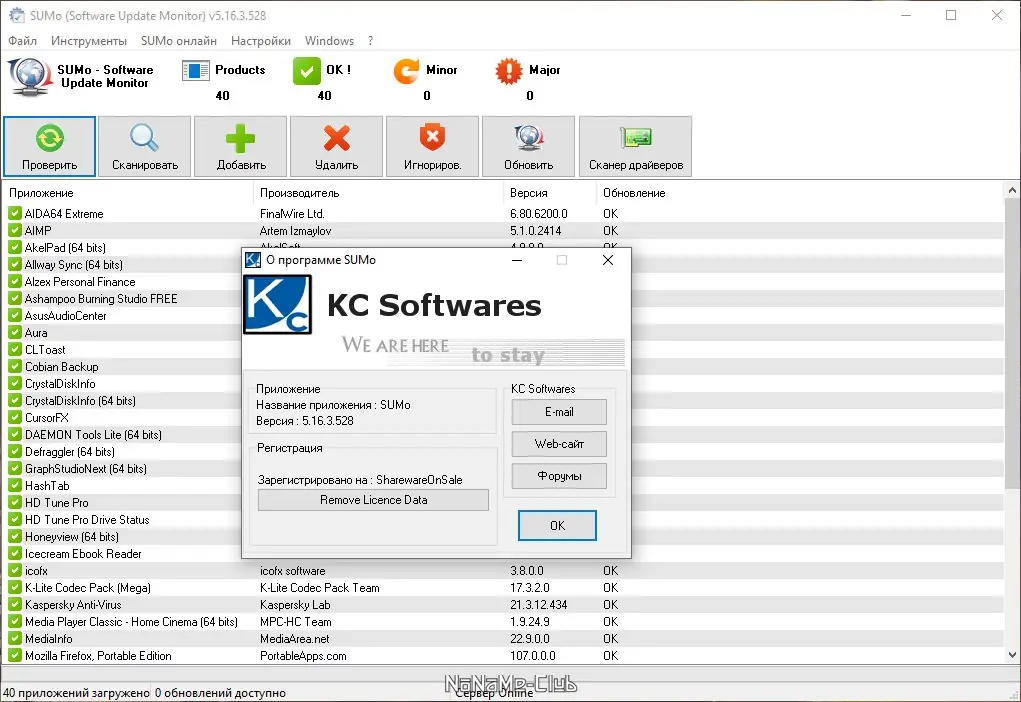
Task: Click the Проверить (check) toolbar button
Action: [x=49, y=147]
